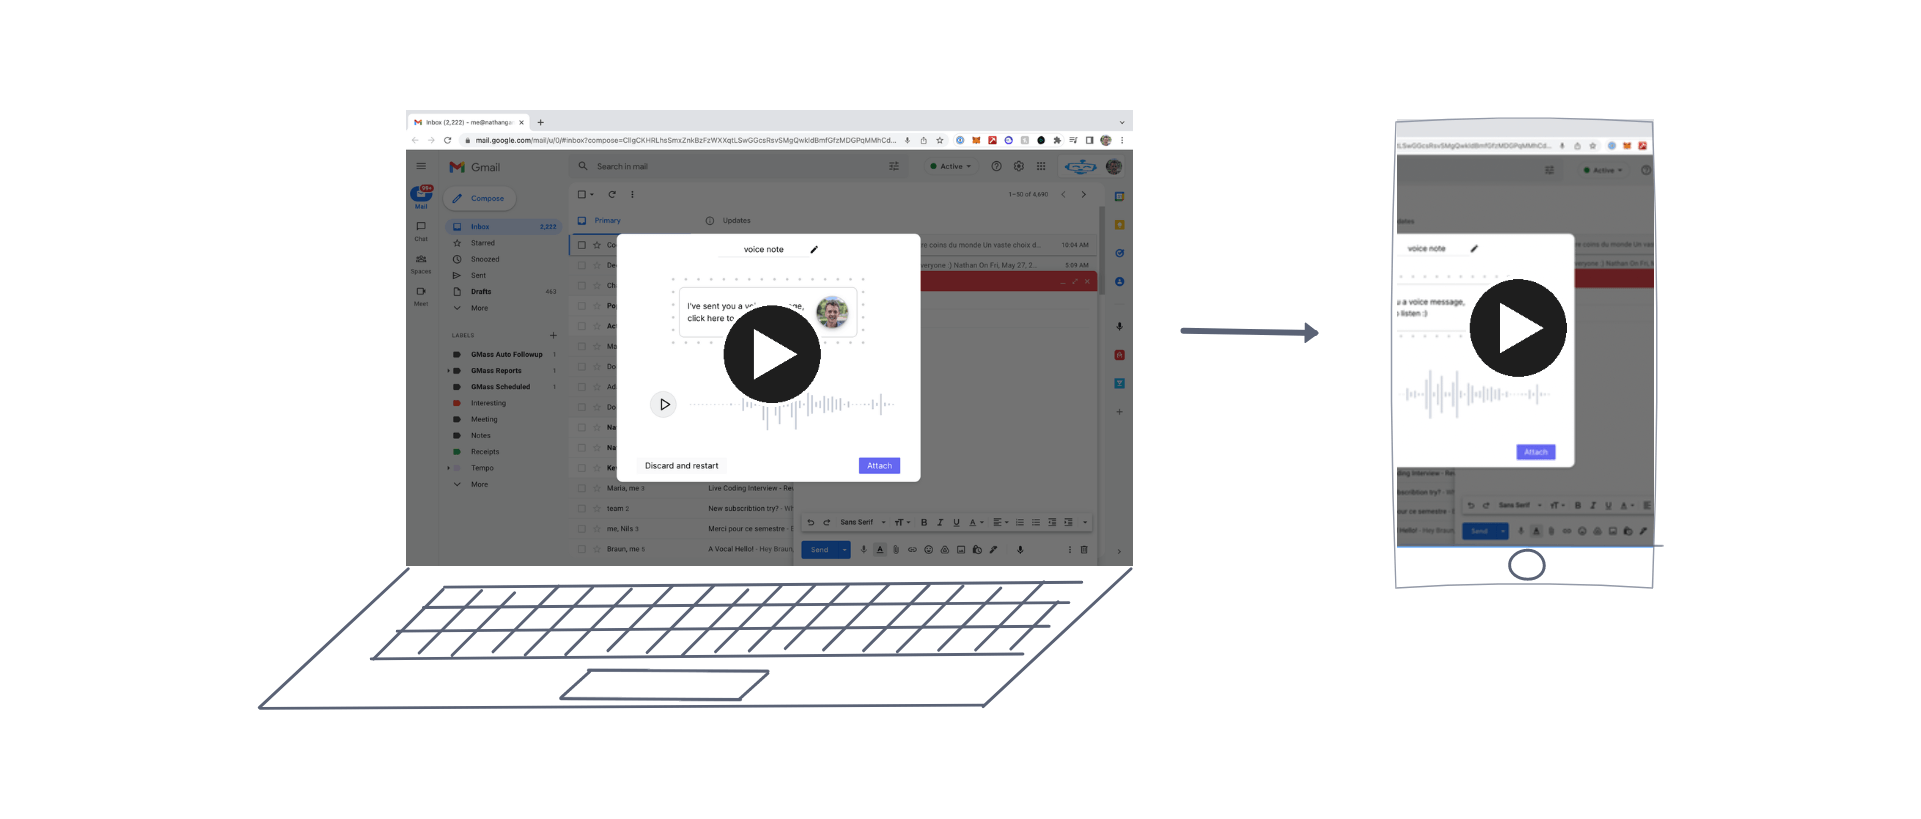Star the team 2 email
The image size is (1921, 819).
(596, 508)
